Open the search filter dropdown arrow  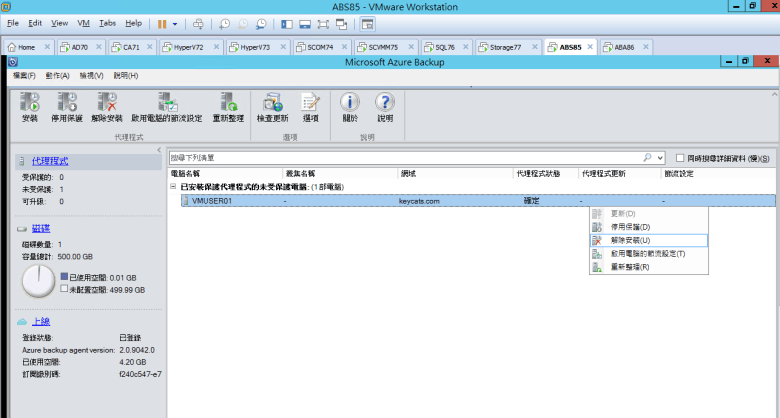pyautogui.click(x=660, y=158)
